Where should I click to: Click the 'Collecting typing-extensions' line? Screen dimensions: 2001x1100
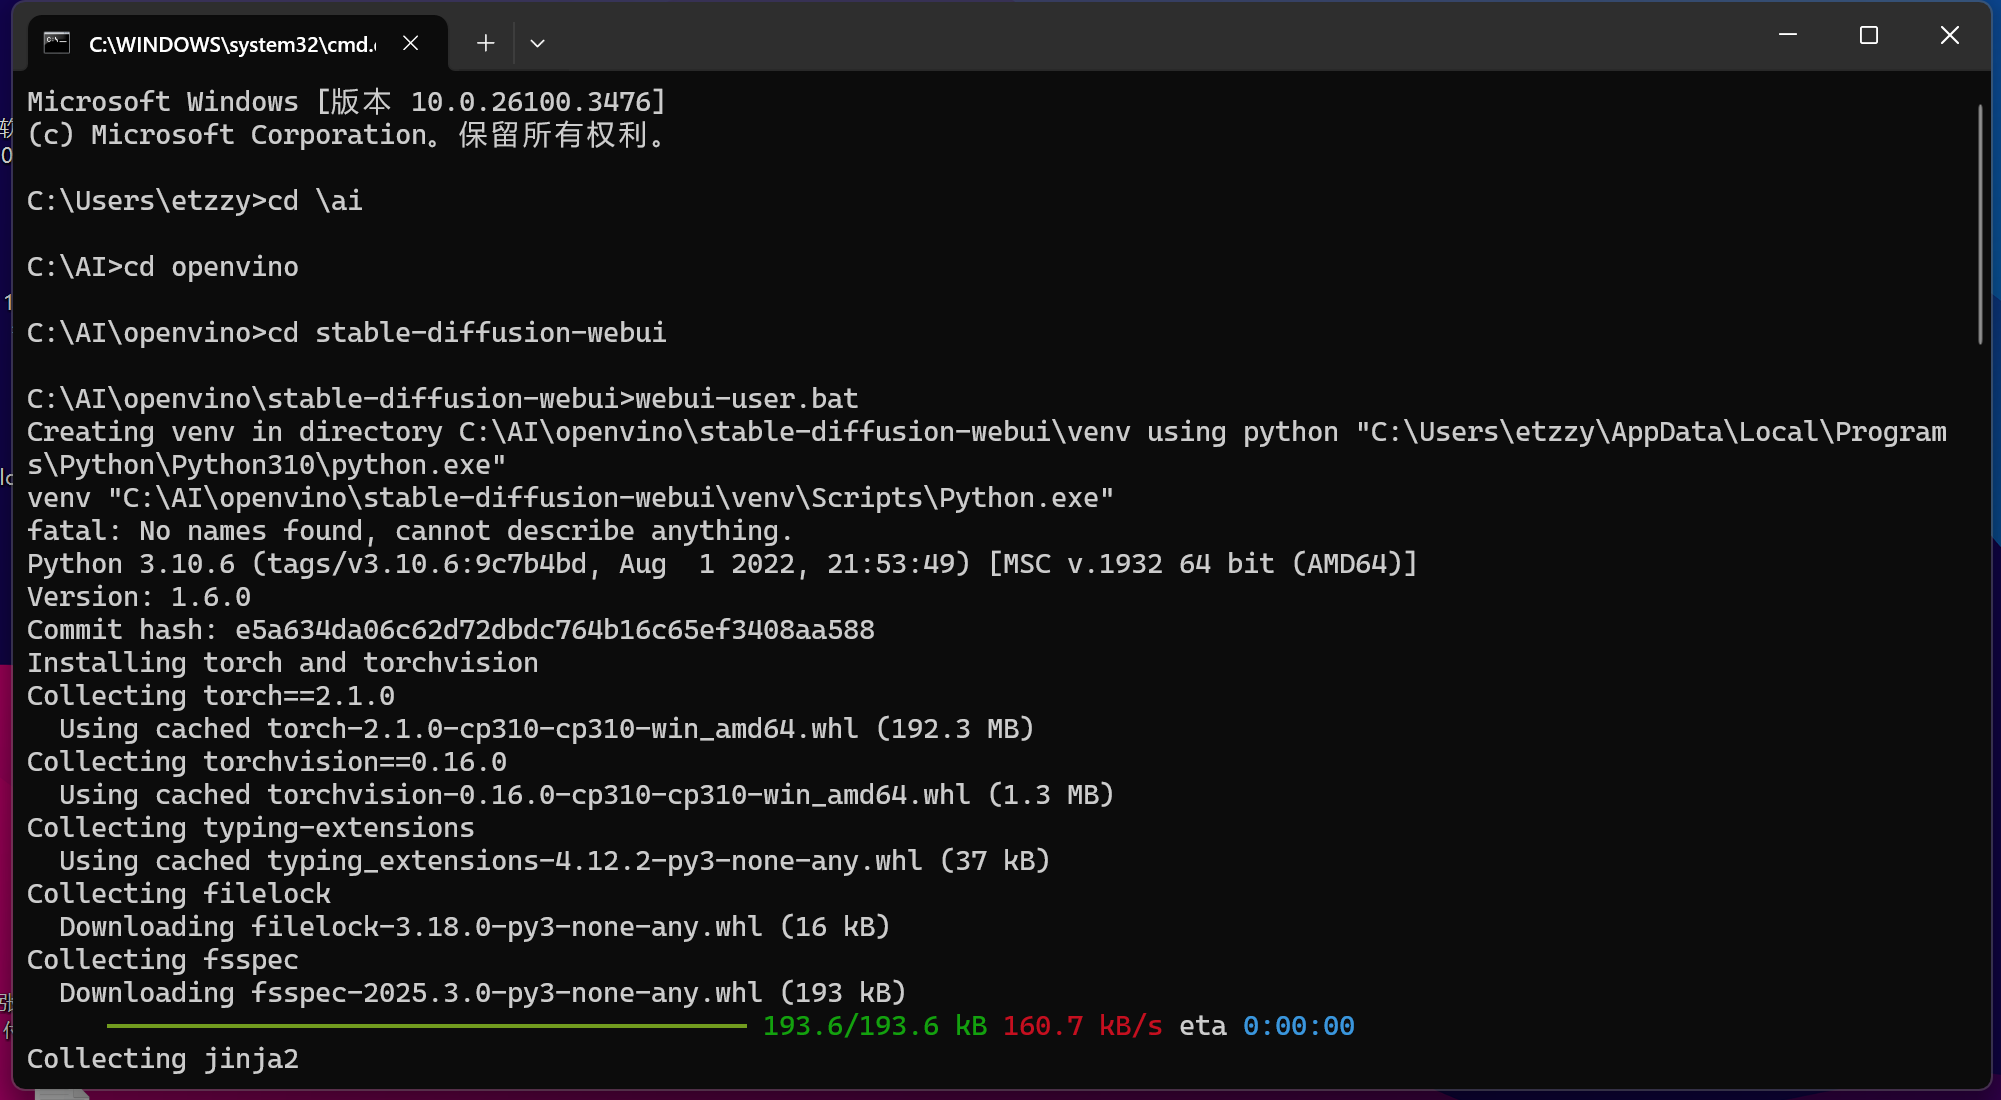pyautogui.click(x=251, y=828)
